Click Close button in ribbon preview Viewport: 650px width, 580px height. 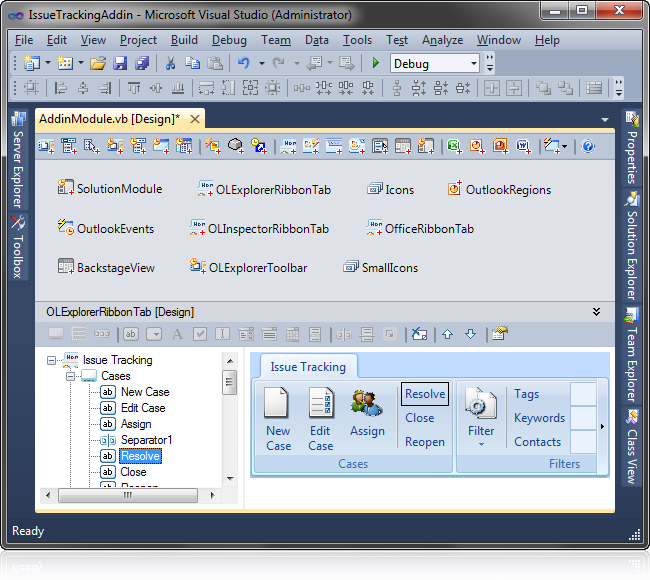coord(420,418)
